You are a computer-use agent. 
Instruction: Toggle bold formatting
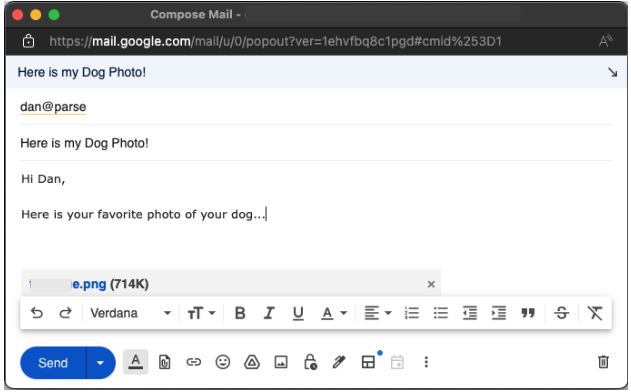tap(240, 313)
